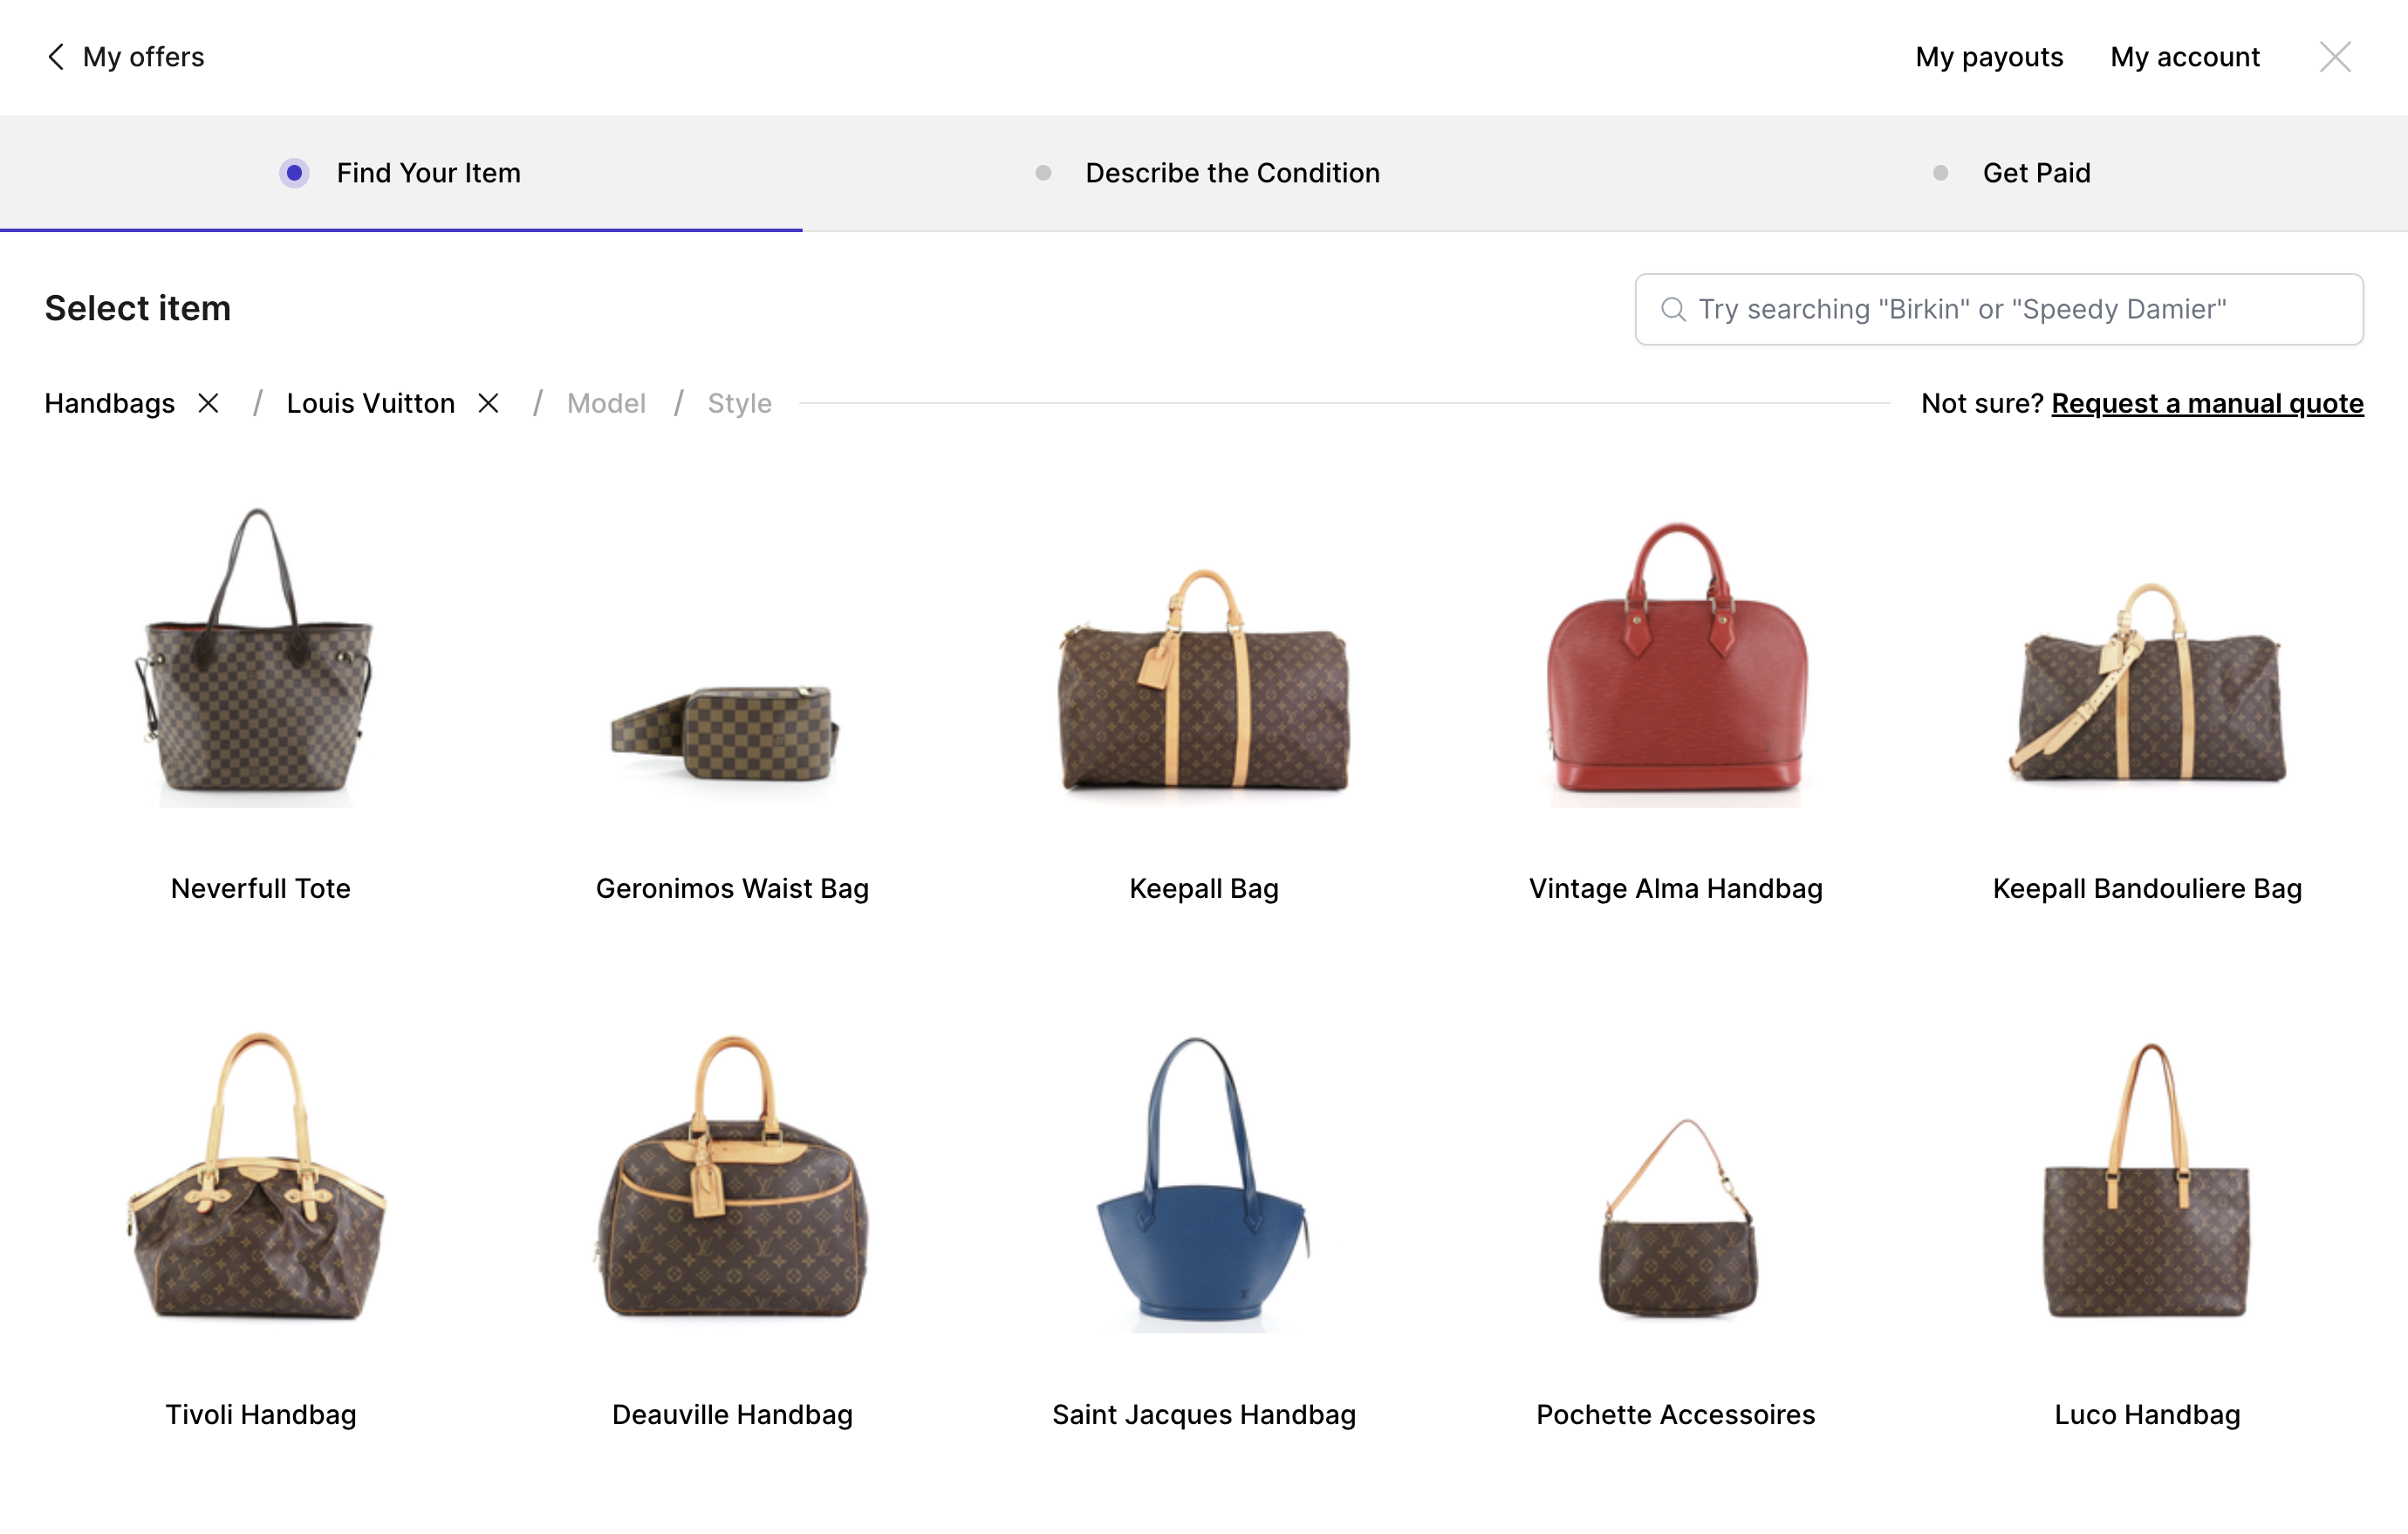
Task: Close the sell flow with the X icon
Action: [2335, 57]
